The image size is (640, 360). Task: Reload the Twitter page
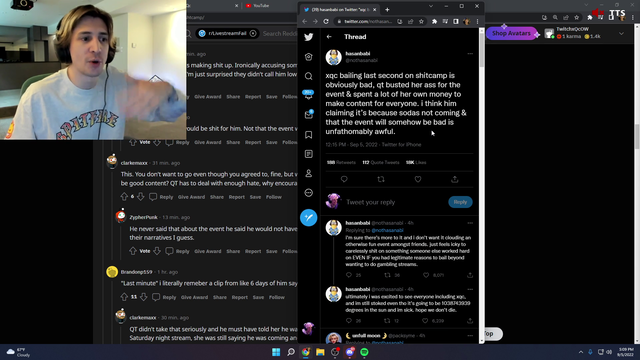coord(326,21)
